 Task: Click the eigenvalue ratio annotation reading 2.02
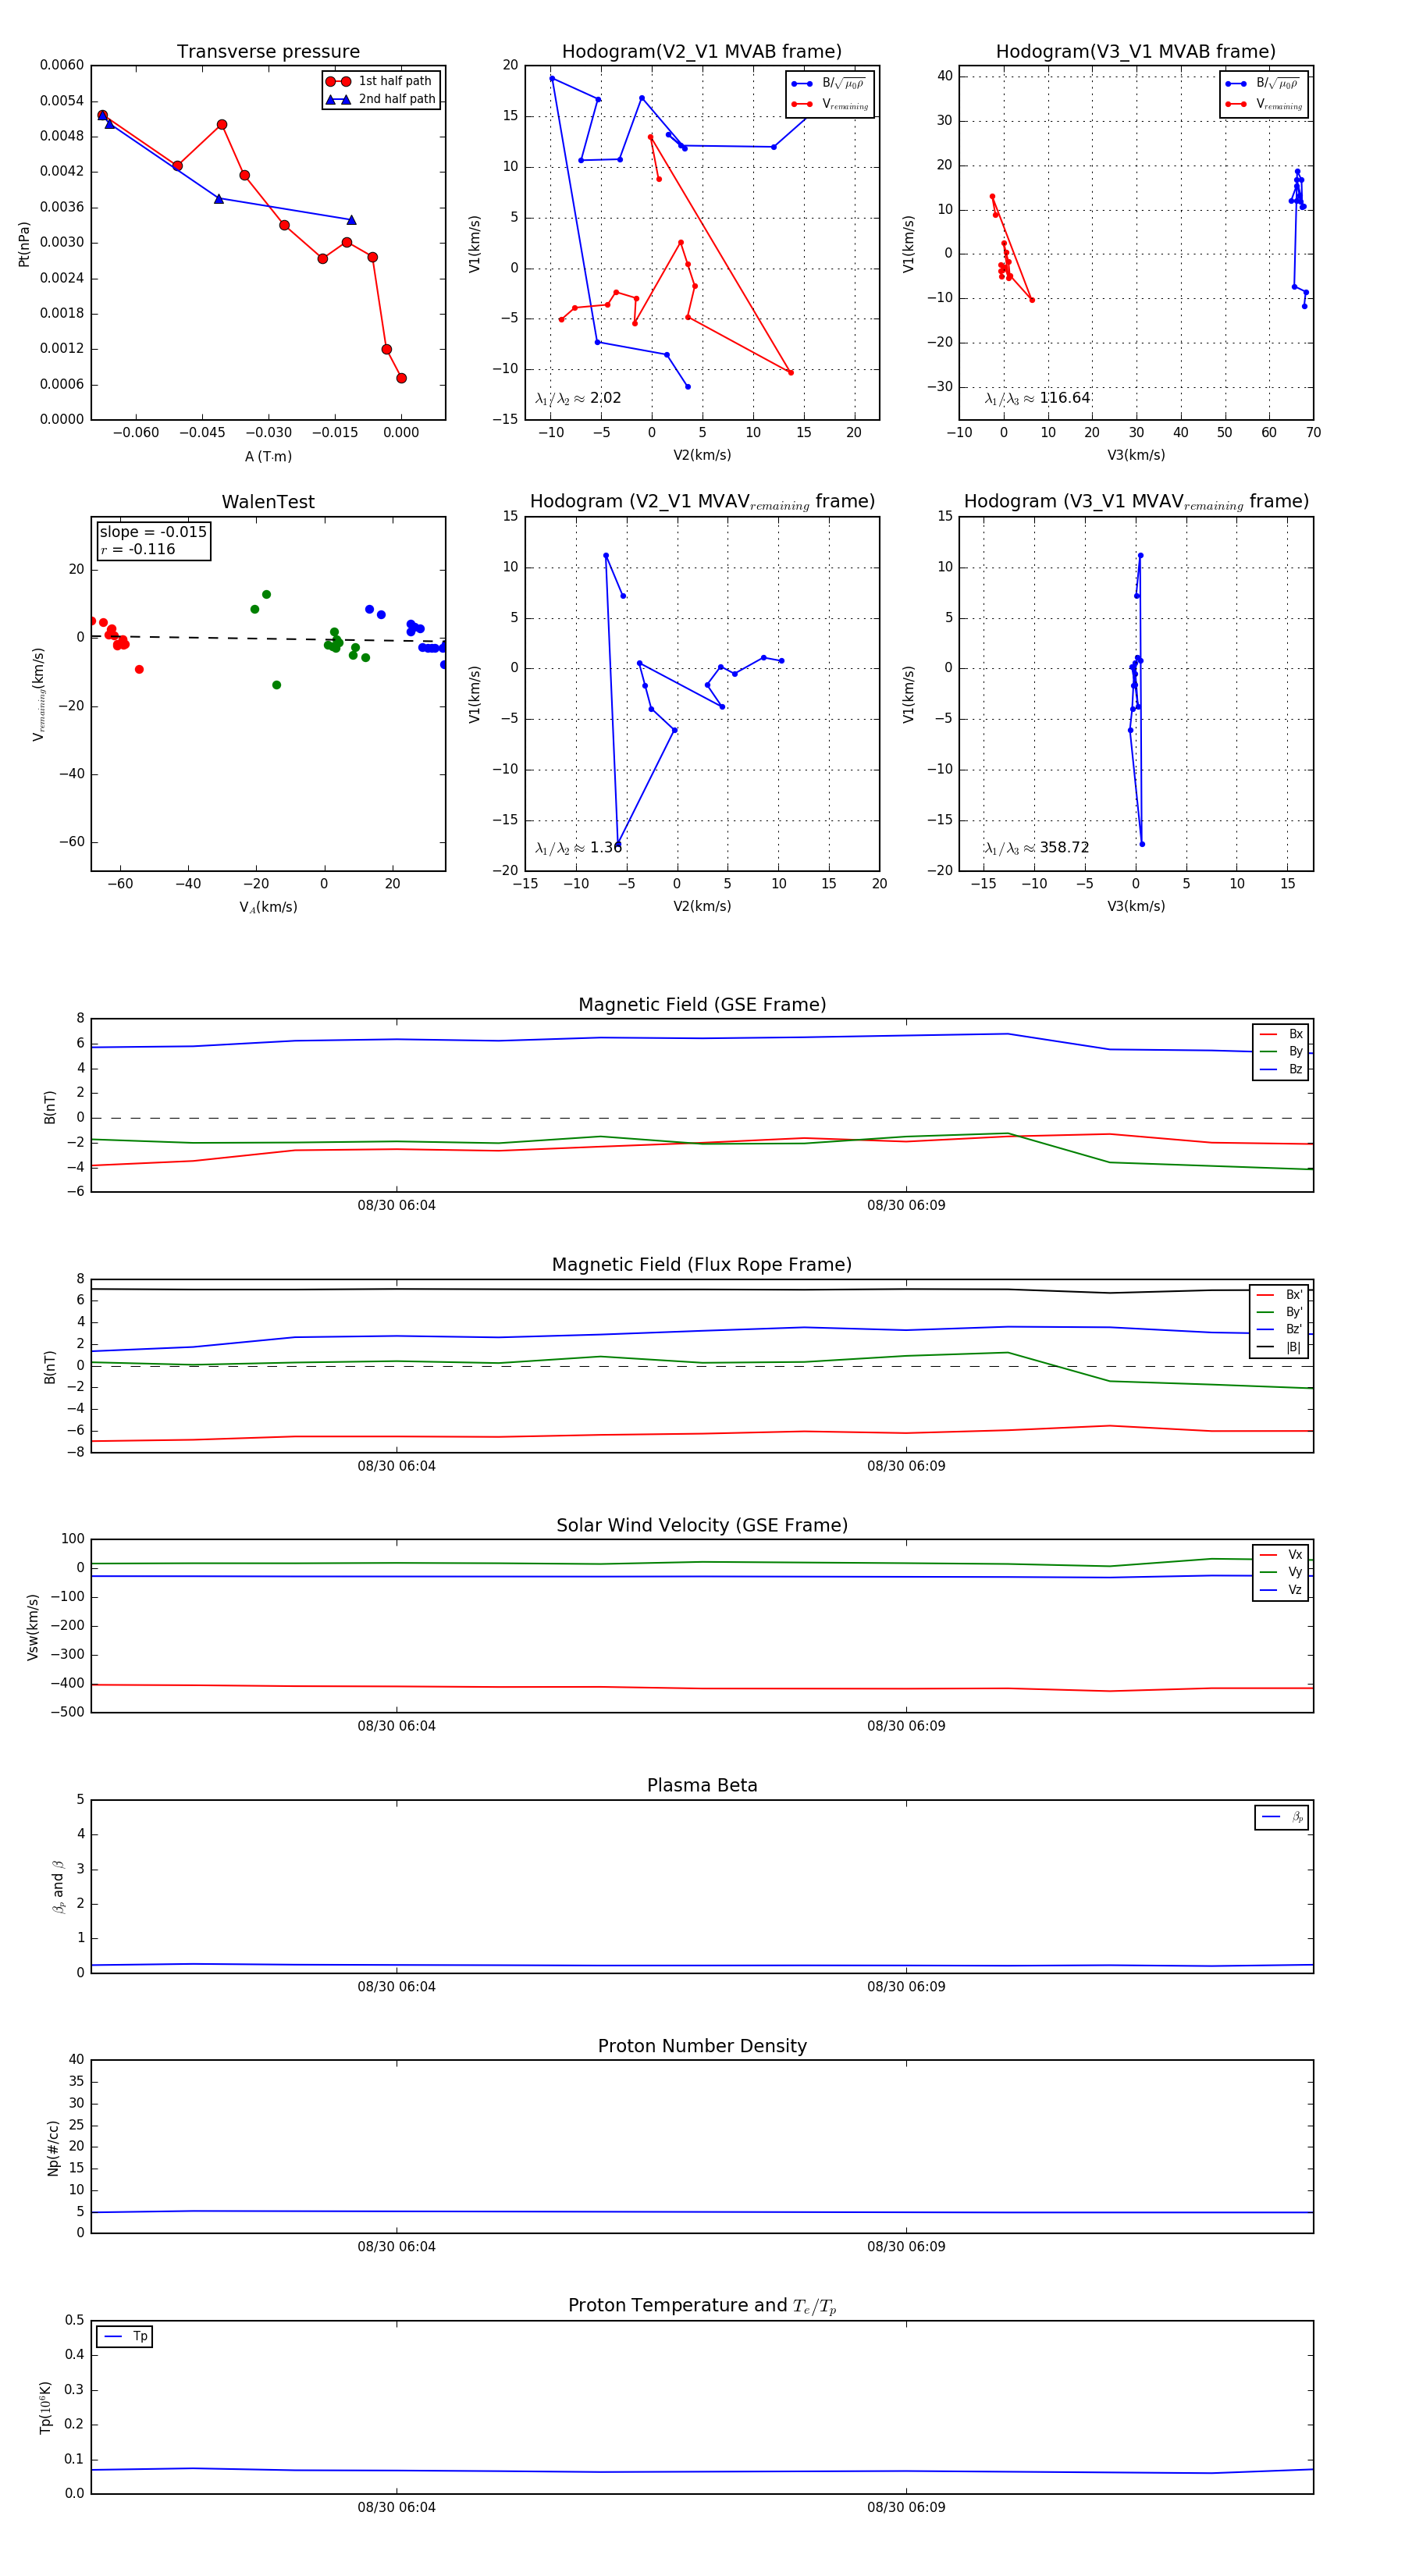(578, 398)
